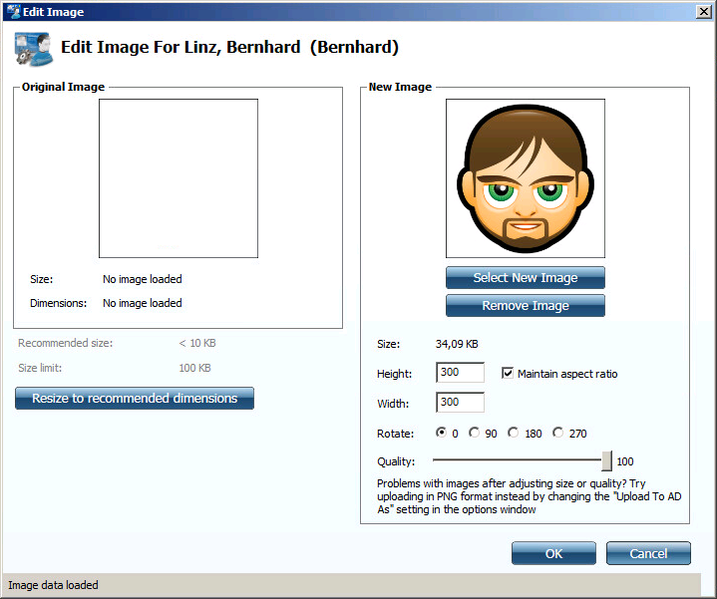Click Resize to recommended dimensions
Screen dimensions: 717x599
click(x=134, y=398)
